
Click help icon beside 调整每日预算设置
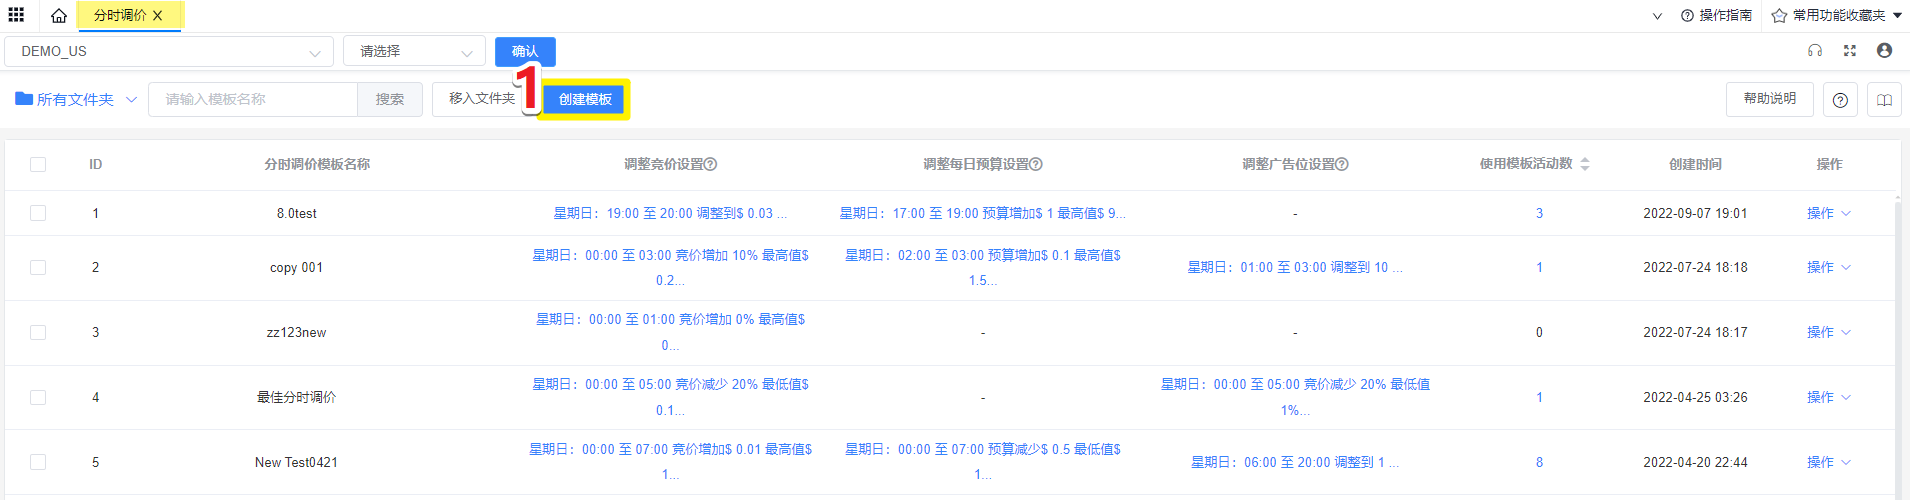[1036, 164]
